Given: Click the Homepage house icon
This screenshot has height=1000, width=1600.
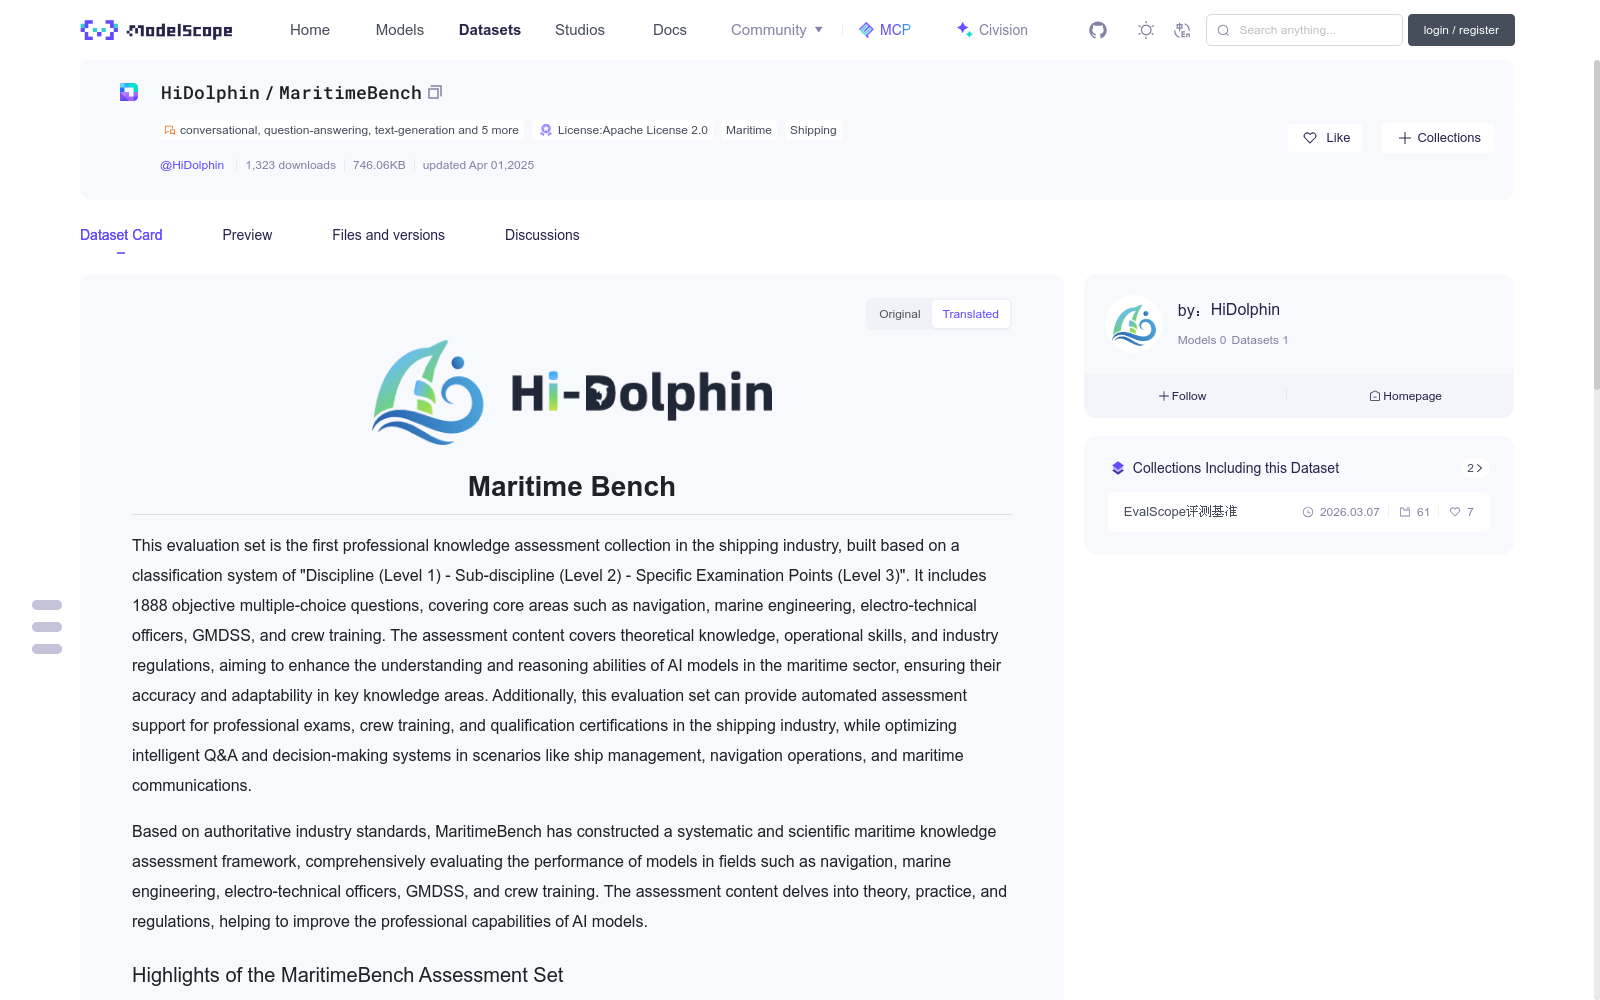Looking at the screenshot, I should click(1375, 396).
